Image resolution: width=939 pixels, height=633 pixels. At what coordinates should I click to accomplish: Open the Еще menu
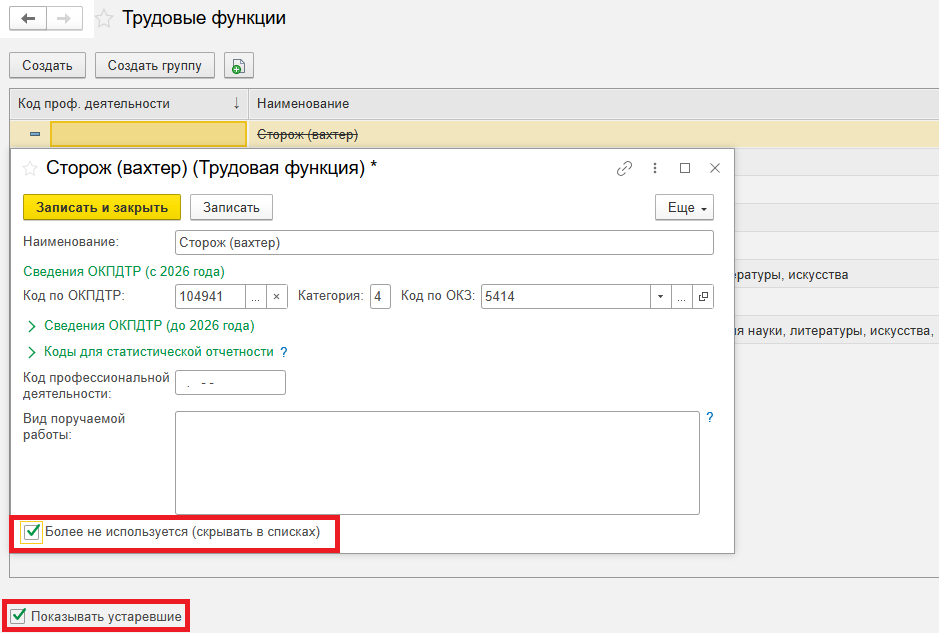684,207
